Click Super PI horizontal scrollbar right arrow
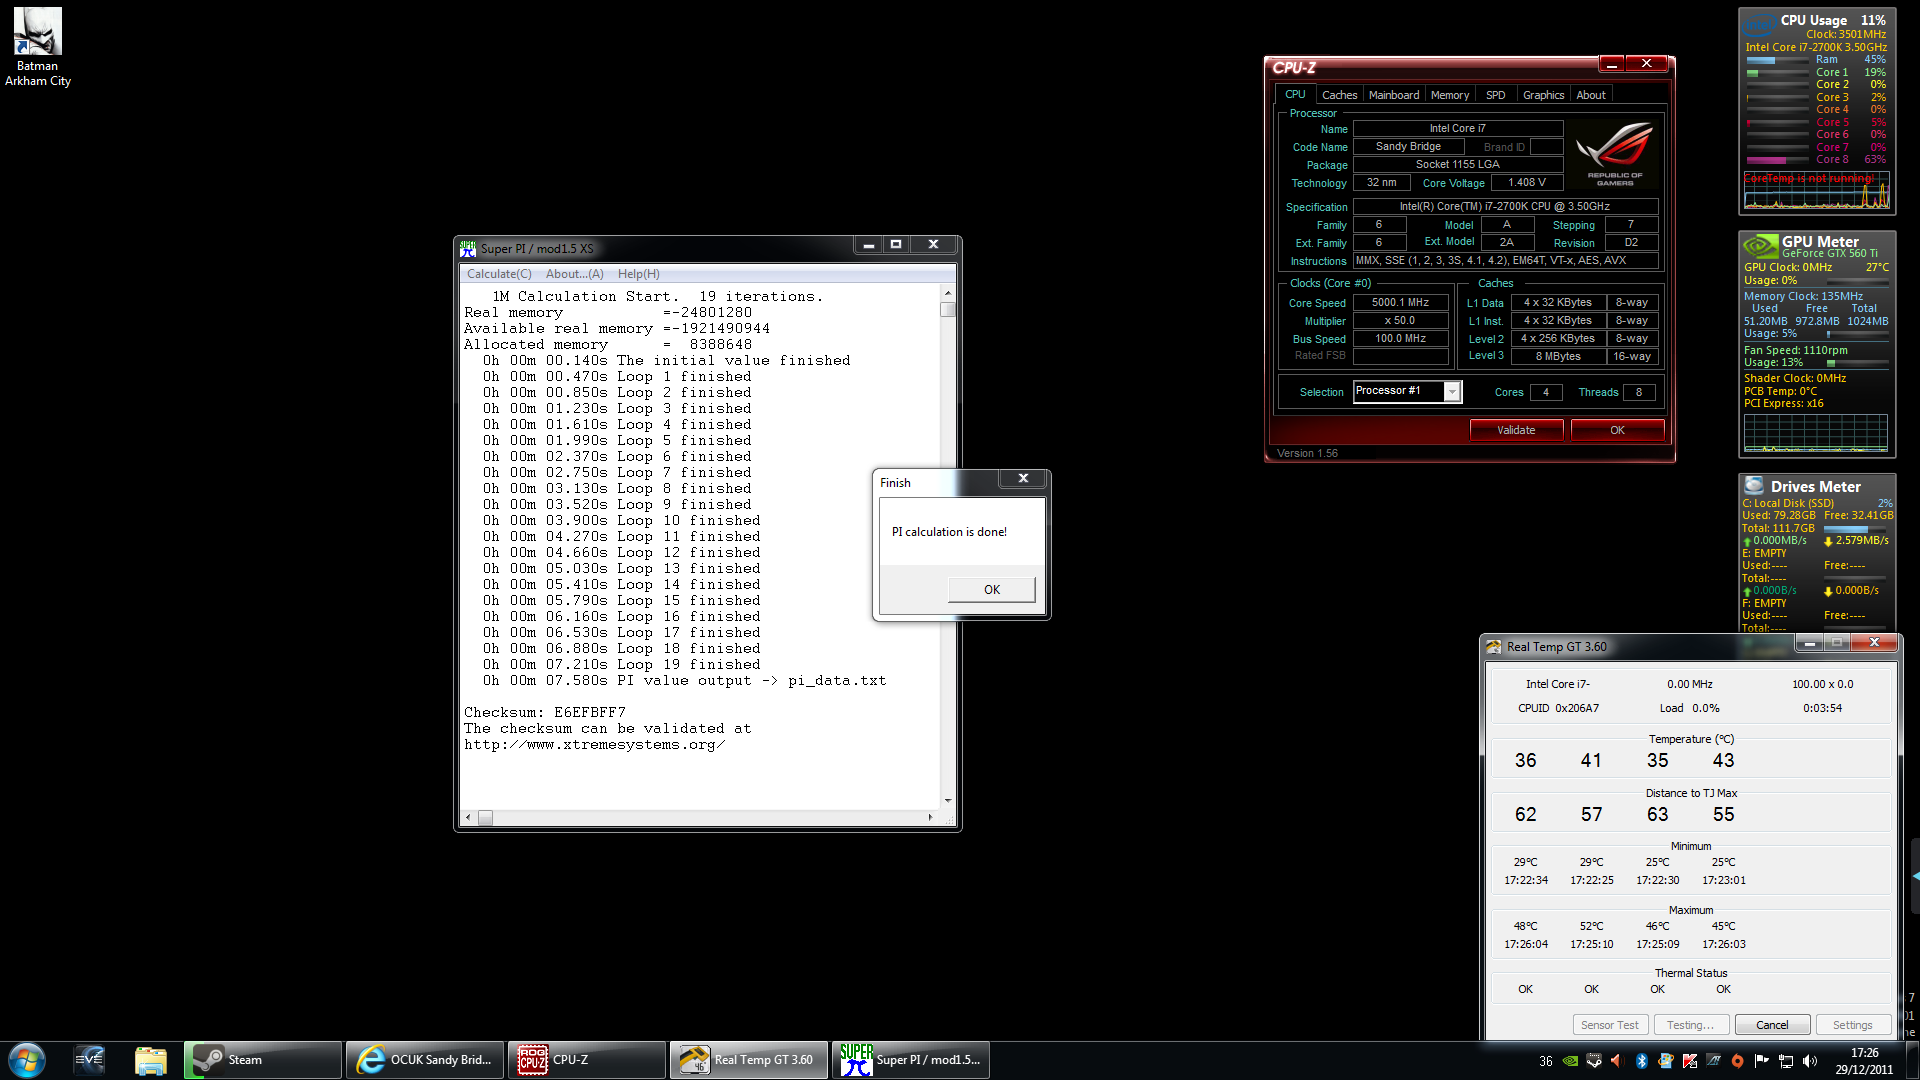 (x=930, y=818)
